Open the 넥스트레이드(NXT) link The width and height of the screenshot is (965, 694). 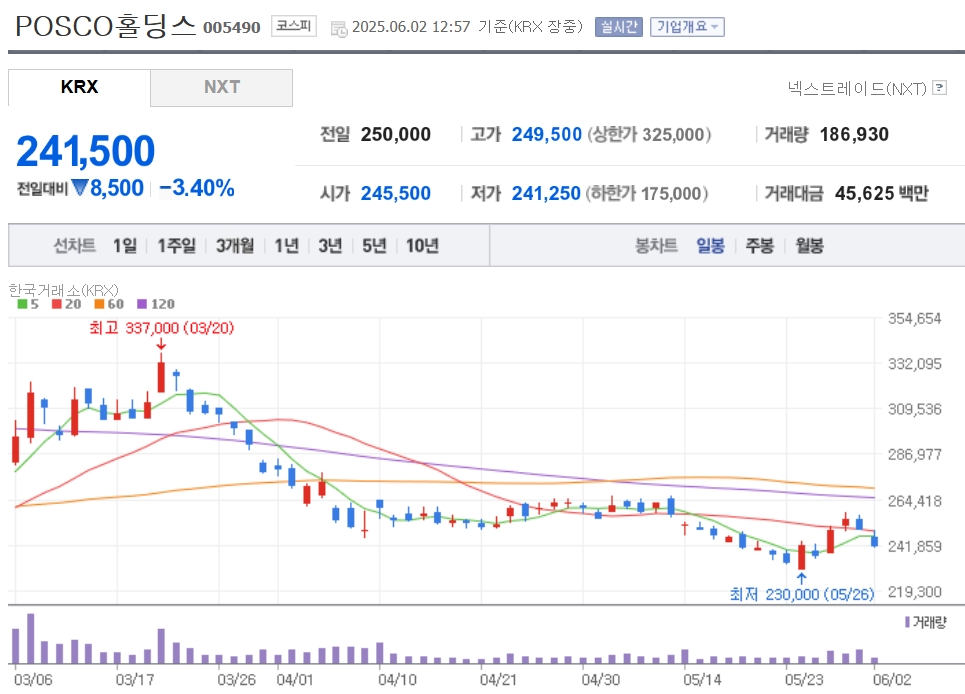(857, 89)
